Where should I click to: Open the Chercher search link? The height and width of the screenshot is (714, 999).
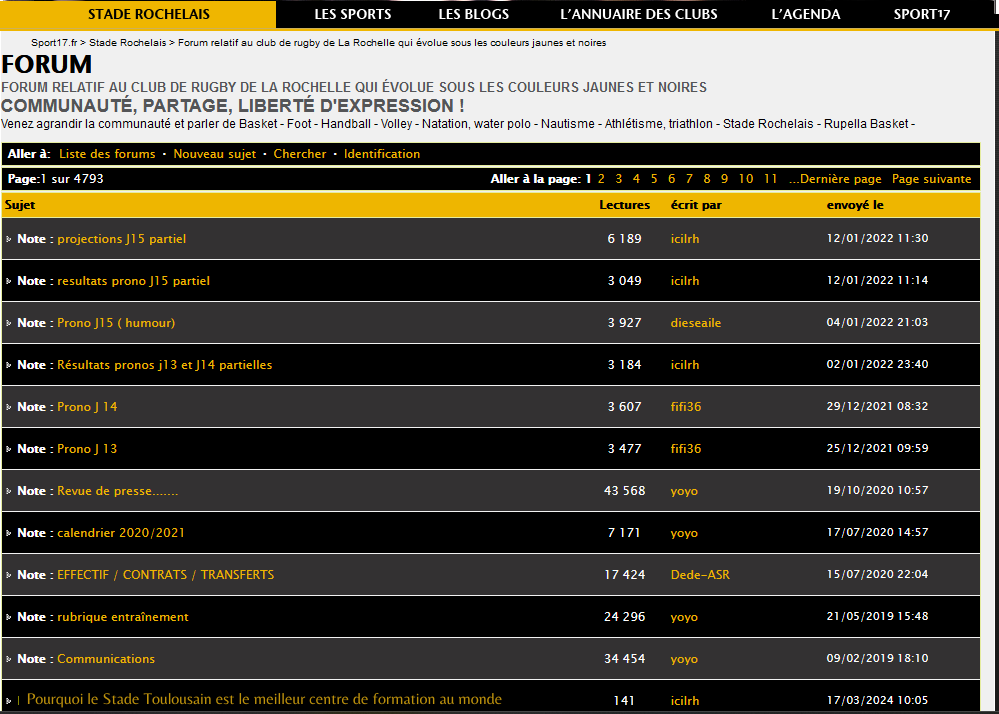299,154
